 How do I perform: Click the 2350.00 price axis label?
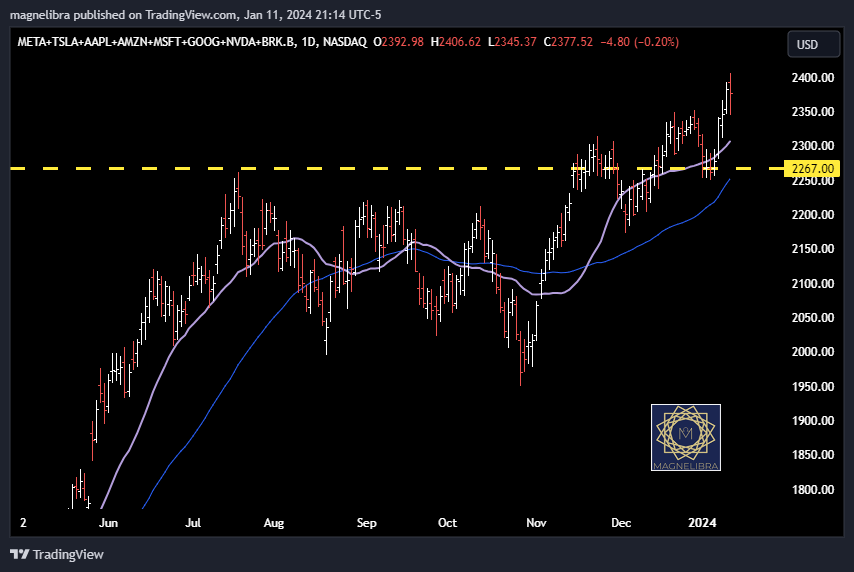[813, 112]
